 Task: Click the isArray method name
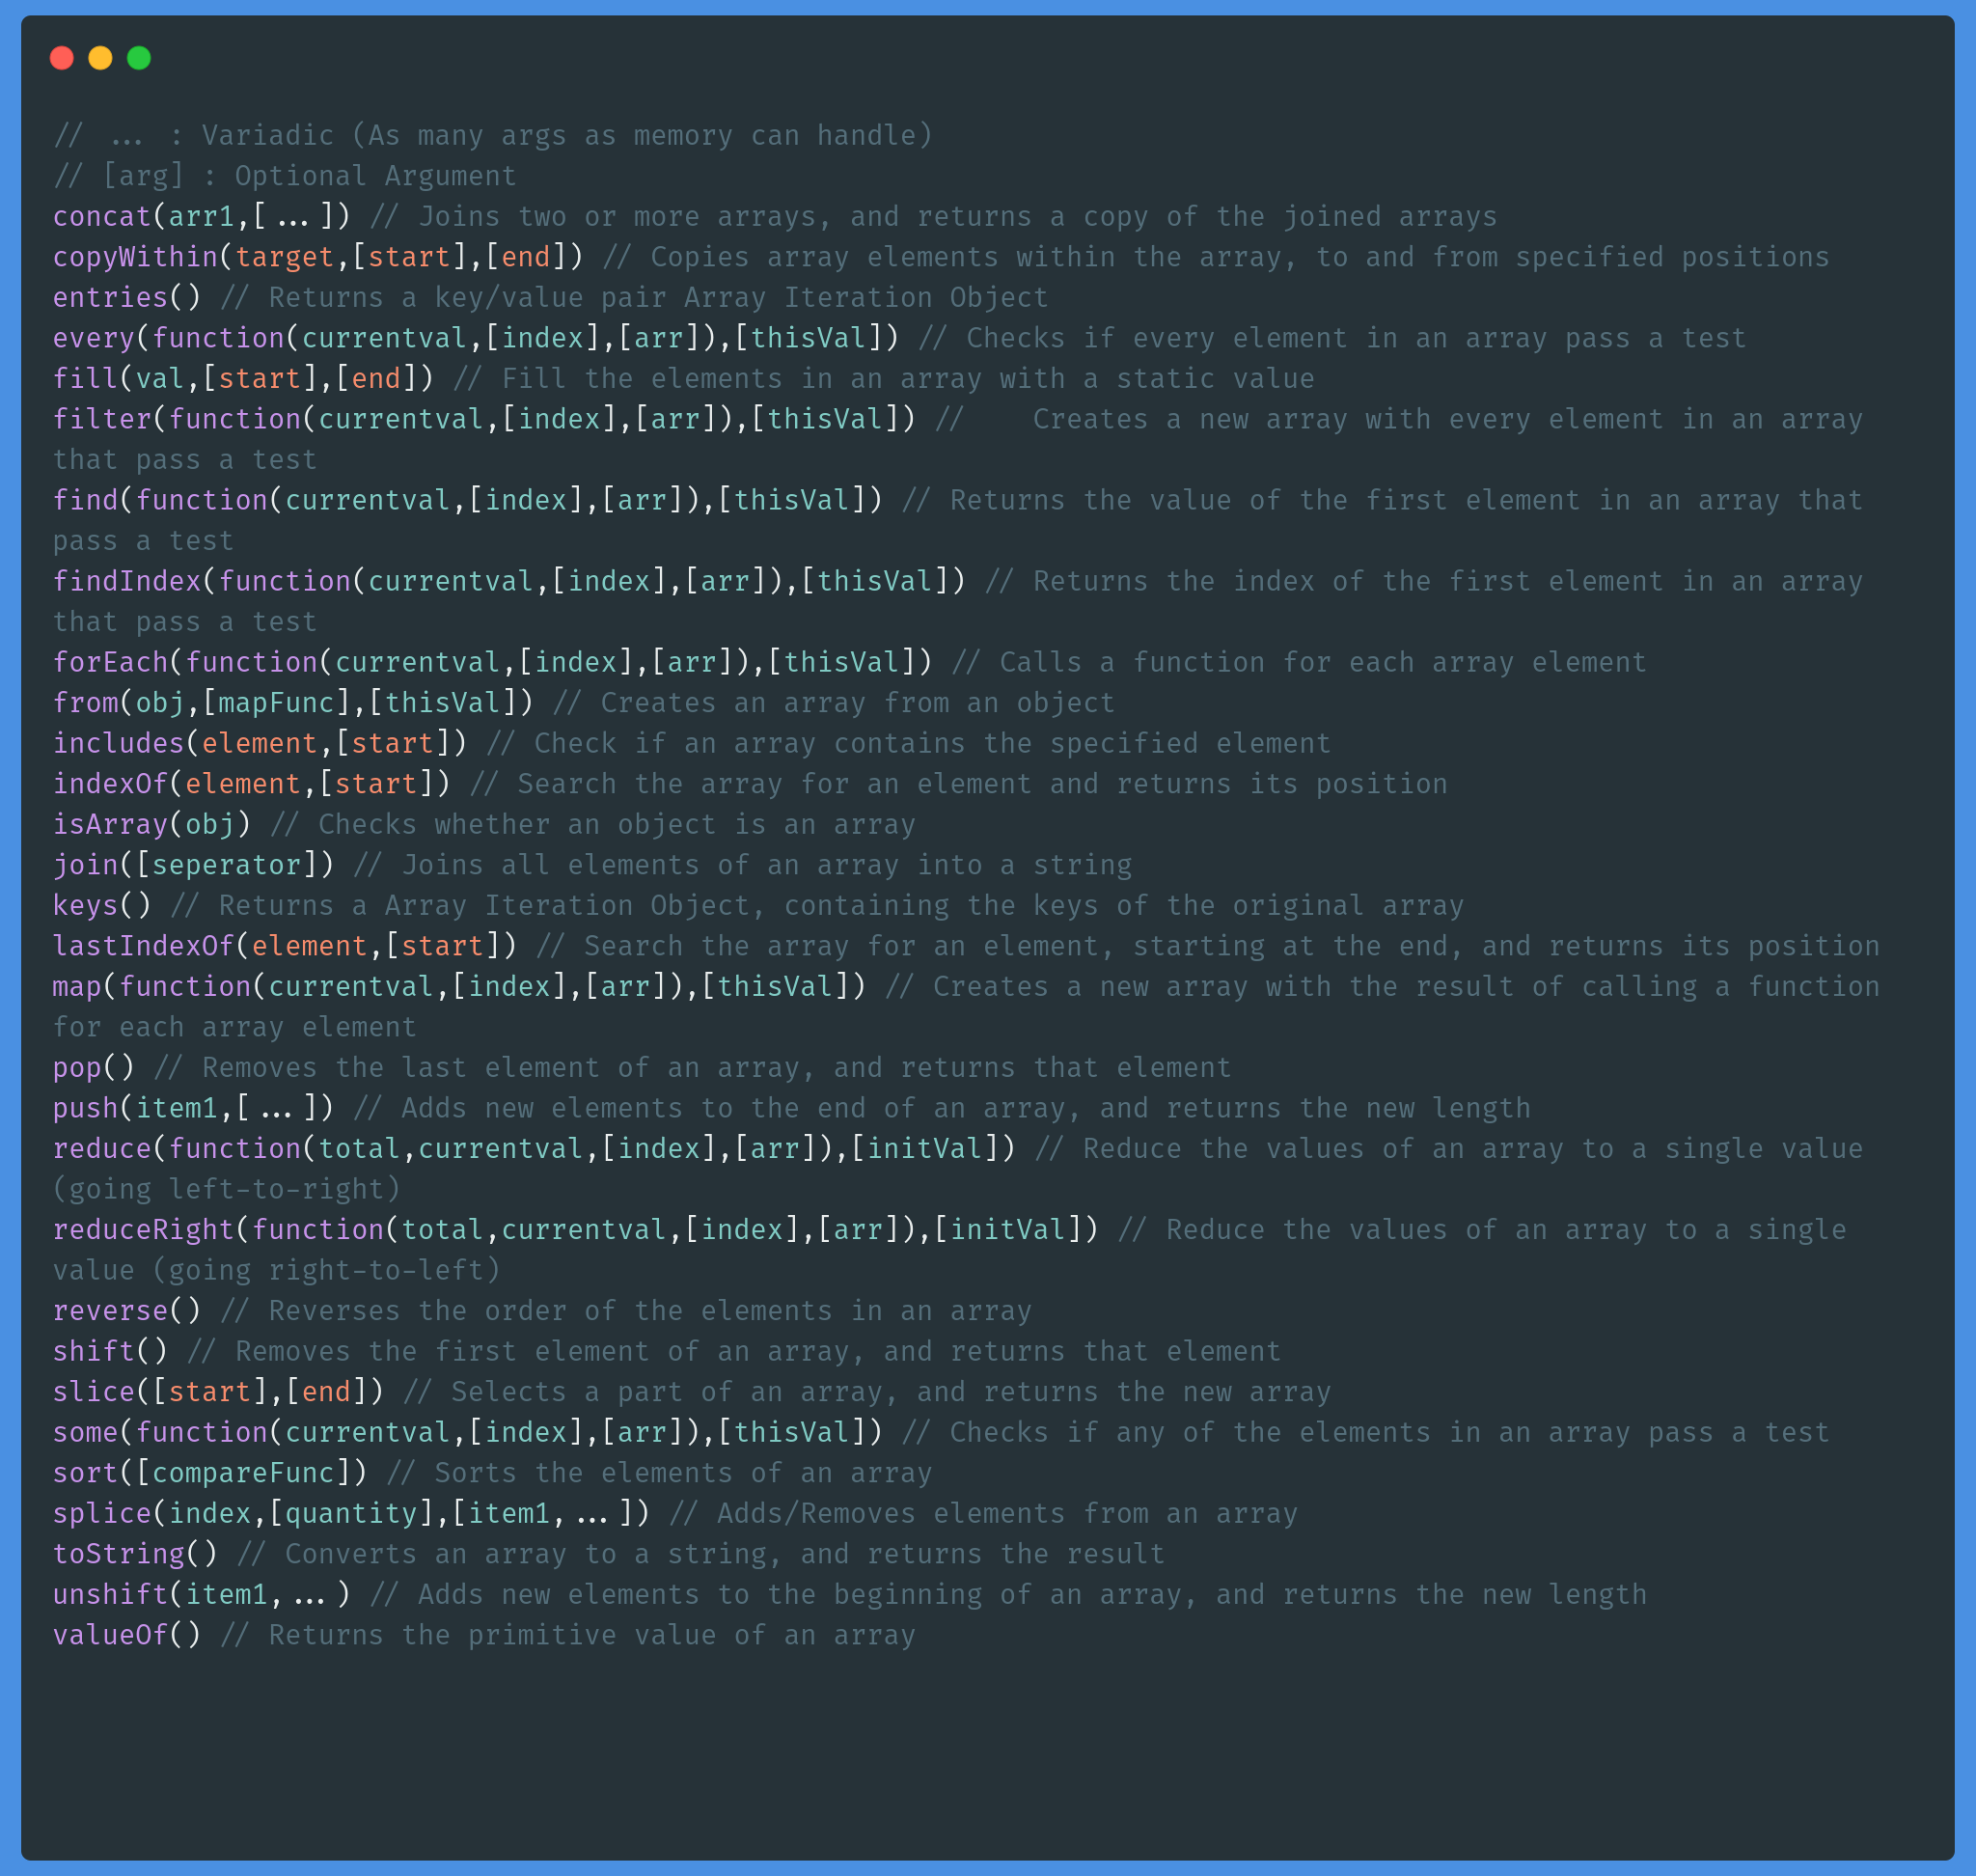pos(110,824)
